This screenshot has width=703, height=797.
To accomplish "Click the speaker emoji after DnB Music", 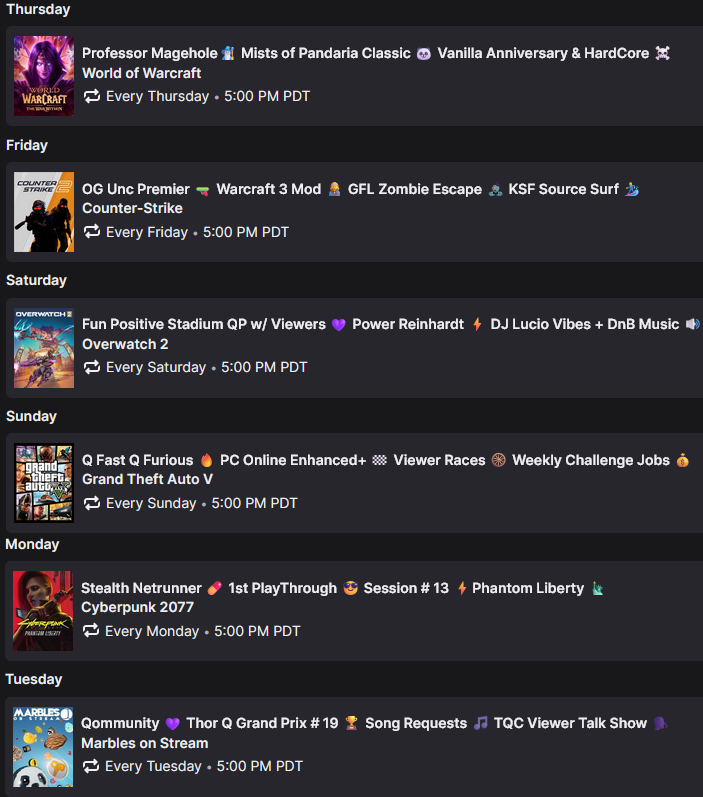I will pyautogui.click(x=692, y=324).
